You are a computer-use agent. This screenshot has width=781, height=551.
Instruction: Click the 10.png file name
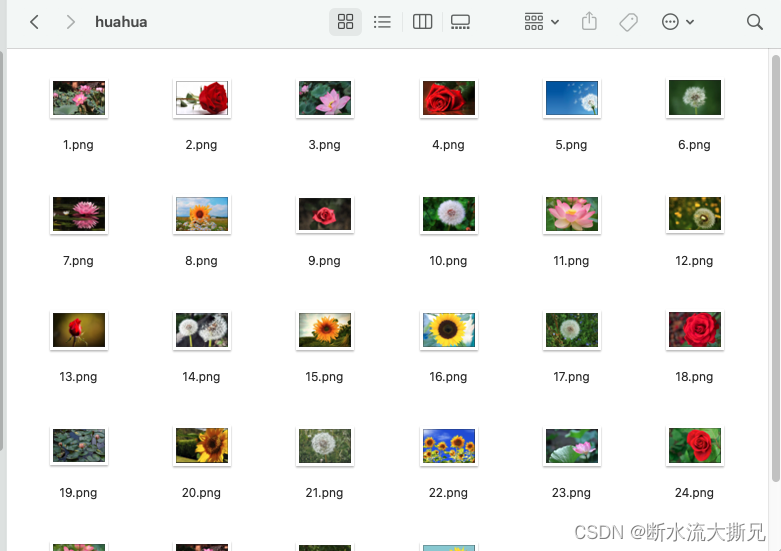click(448, 261)
